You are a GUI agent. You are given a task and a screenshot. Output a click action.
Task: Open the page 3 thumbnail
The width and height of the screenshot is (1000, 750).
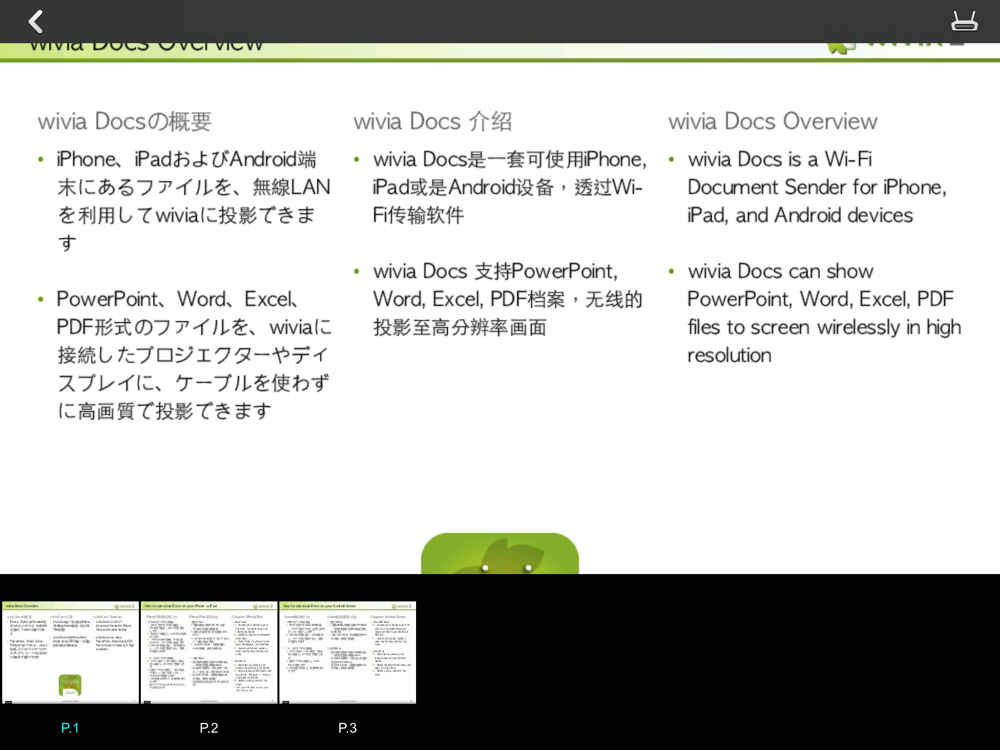point(348,652)
